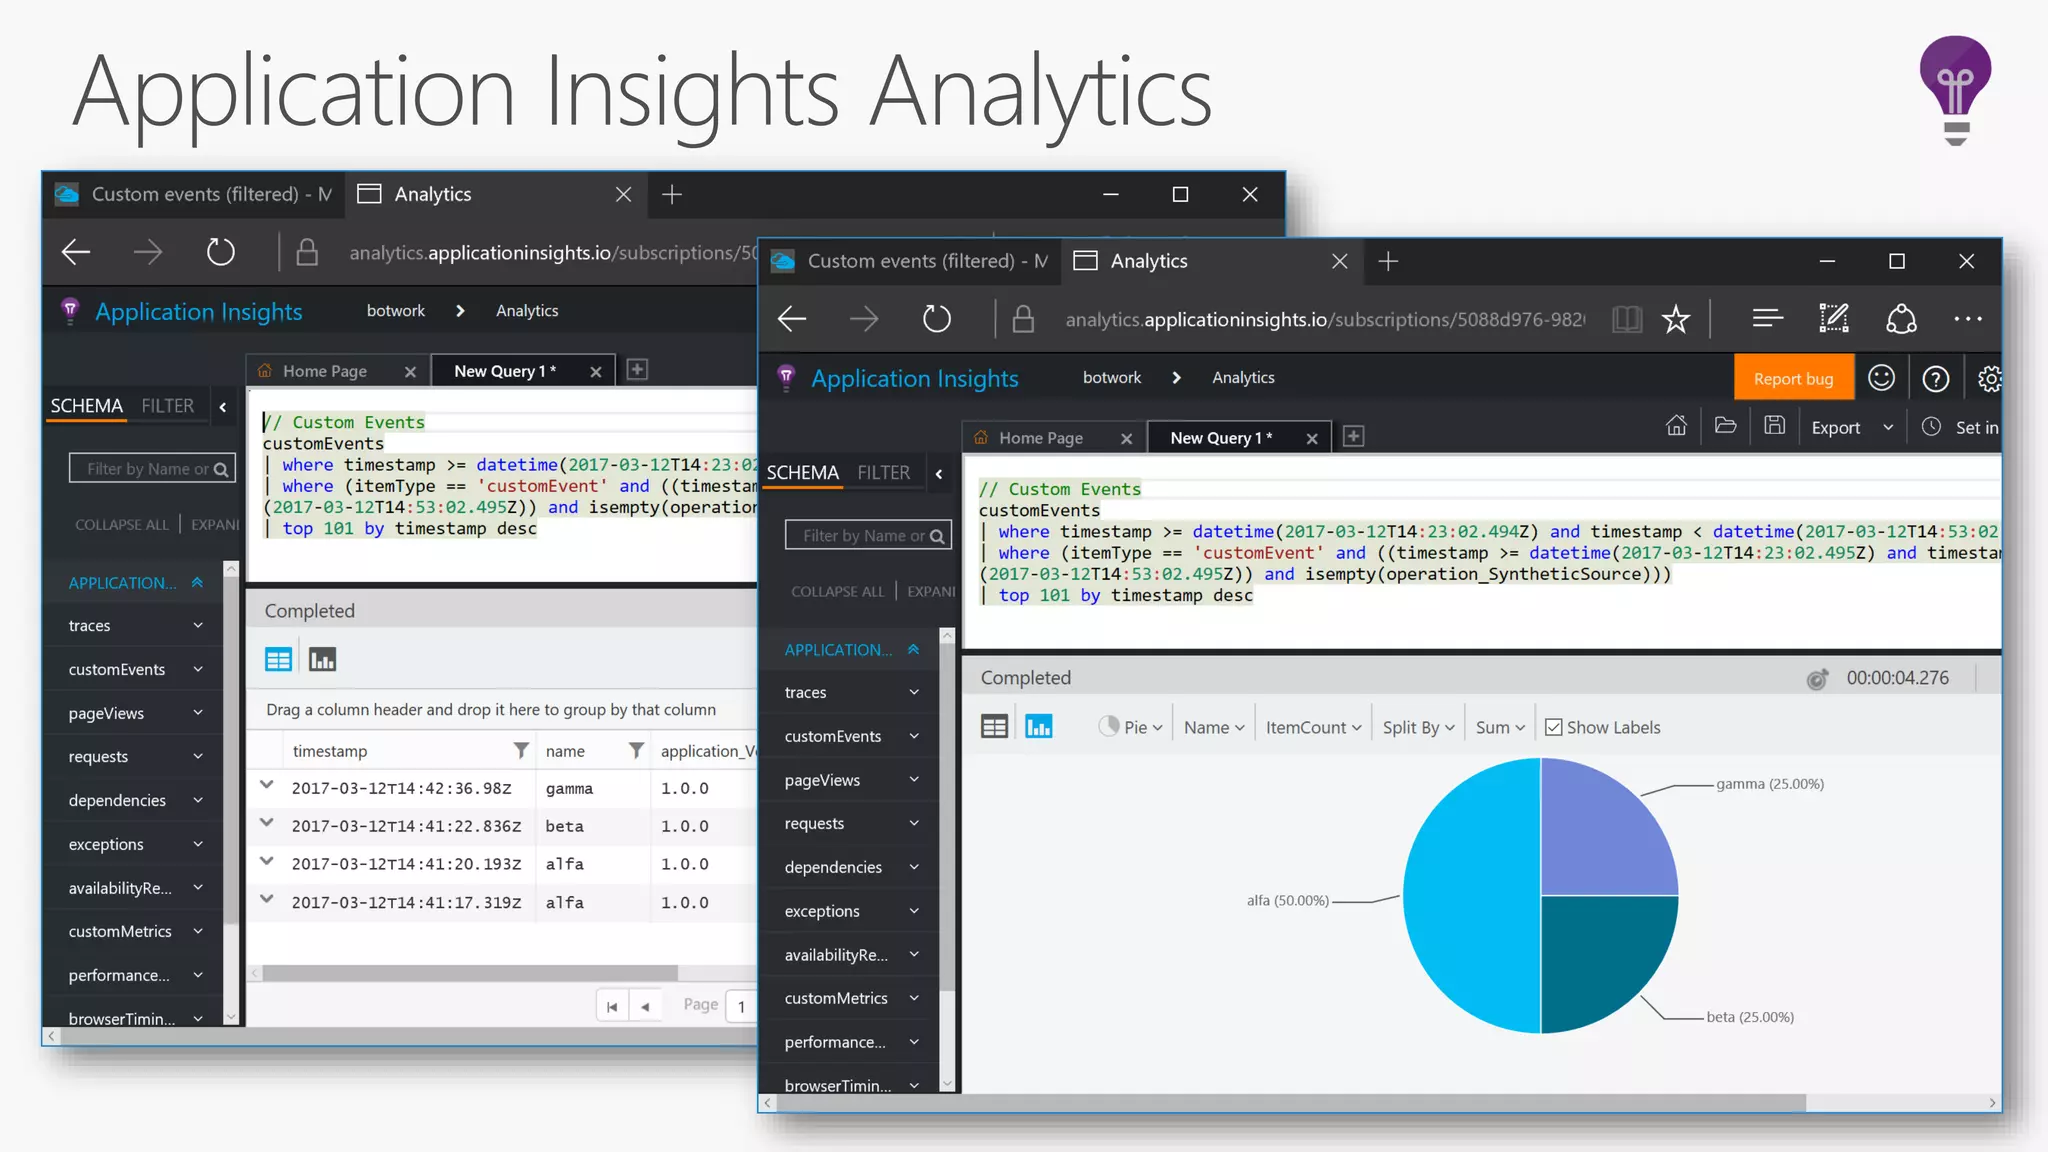2048x1152 pixels.
Task: Expand first result row dated 14:42:36
Action: (x=267, y=786)
